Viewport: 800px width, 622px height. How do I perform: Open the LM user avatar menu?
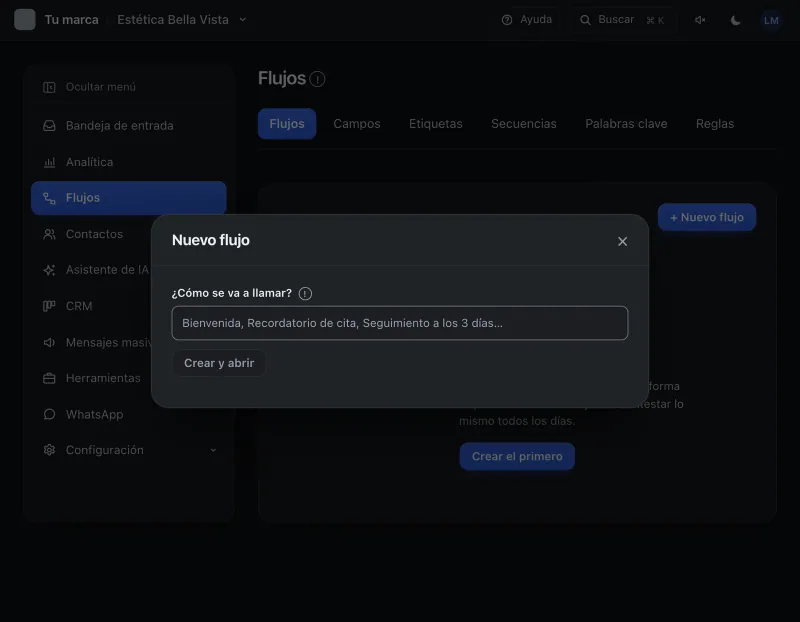[771, 20]
